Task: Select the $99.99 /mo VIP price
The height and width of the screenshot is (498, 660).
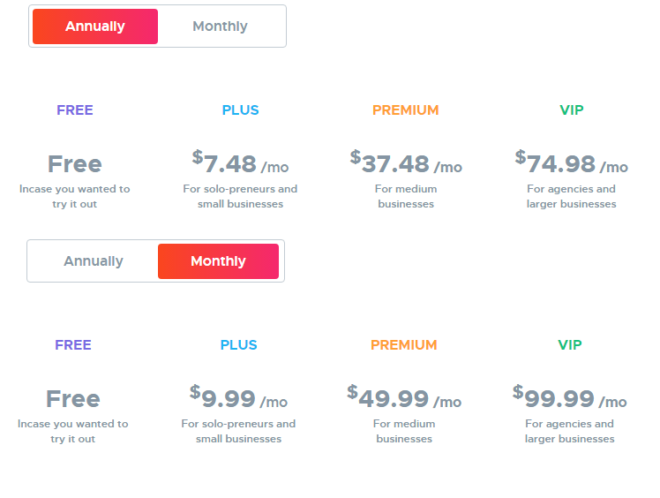Action: coord(570,398)
